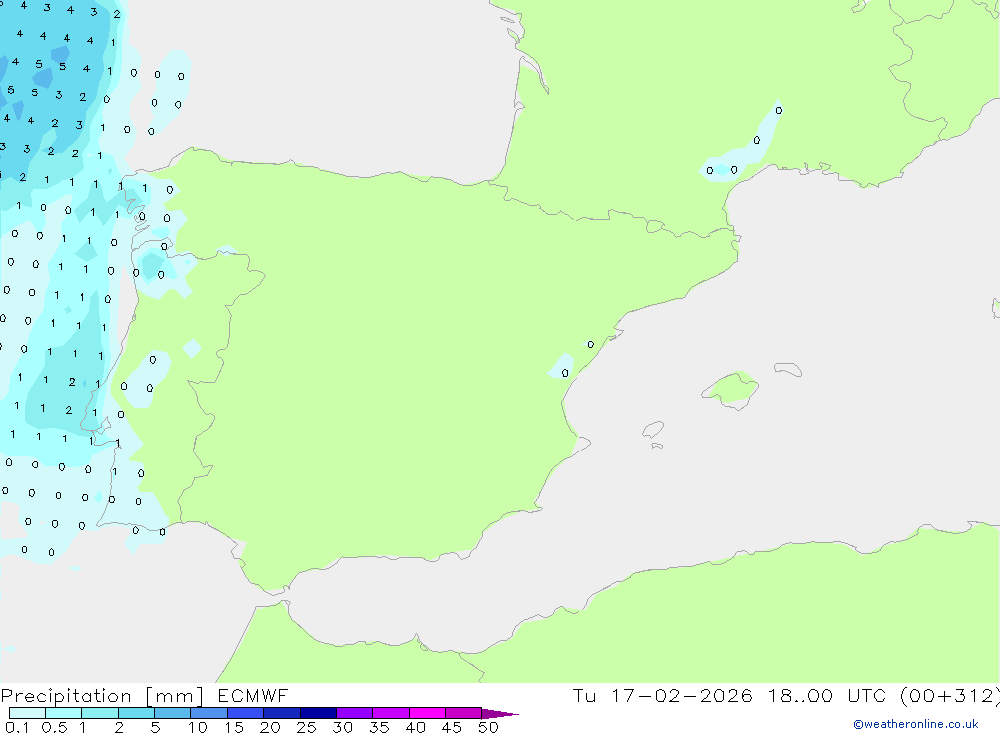Click the legend label 0.1
Image resolution: width=1000 pixels, height=733 pixels.
(17, 727)
